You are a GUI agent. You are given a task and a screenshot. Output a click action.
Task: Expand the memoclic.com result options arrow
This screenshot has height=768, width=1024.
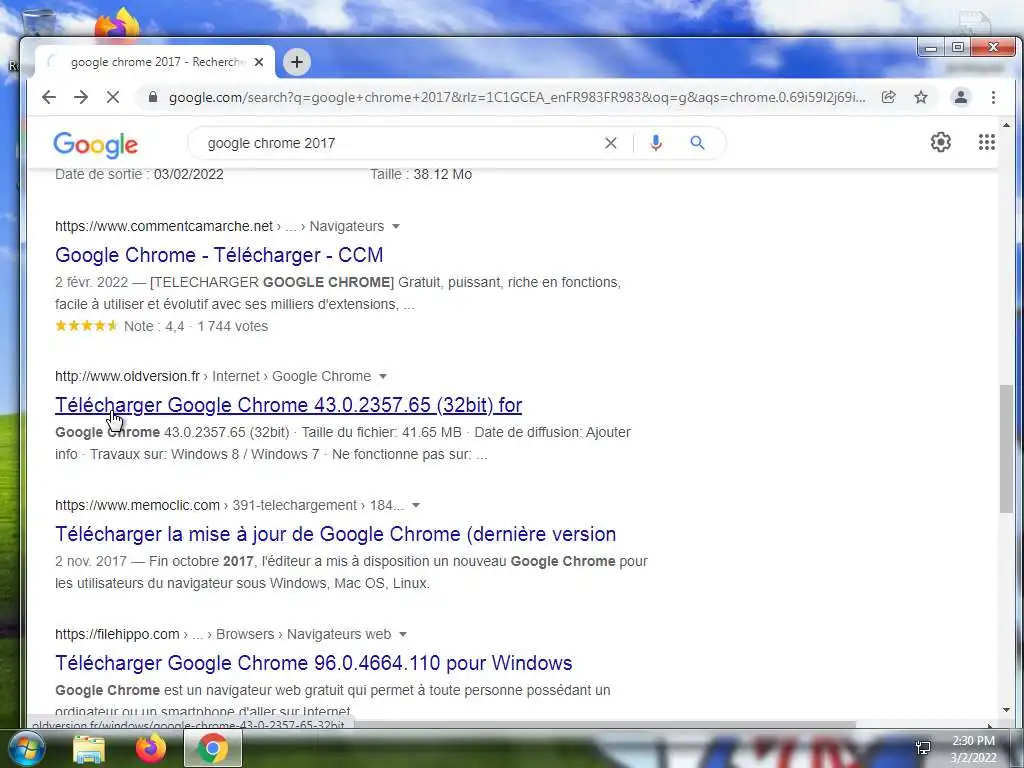click(x=416, y=505)
